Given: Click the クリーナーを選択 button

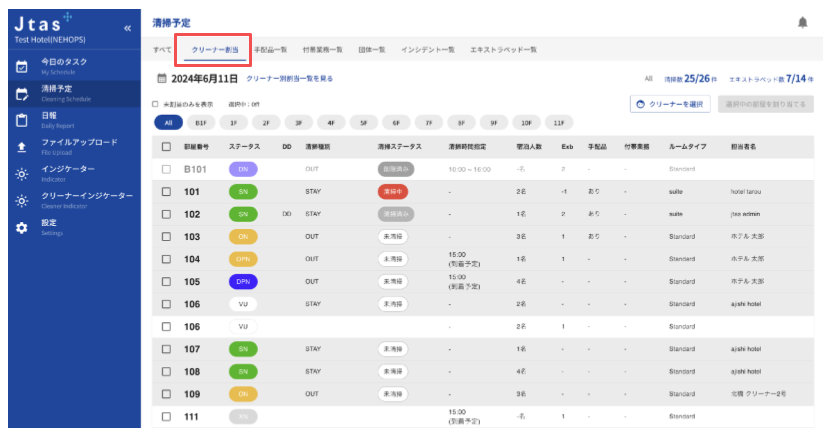Looking at the screenshot, I should point(669,104).
